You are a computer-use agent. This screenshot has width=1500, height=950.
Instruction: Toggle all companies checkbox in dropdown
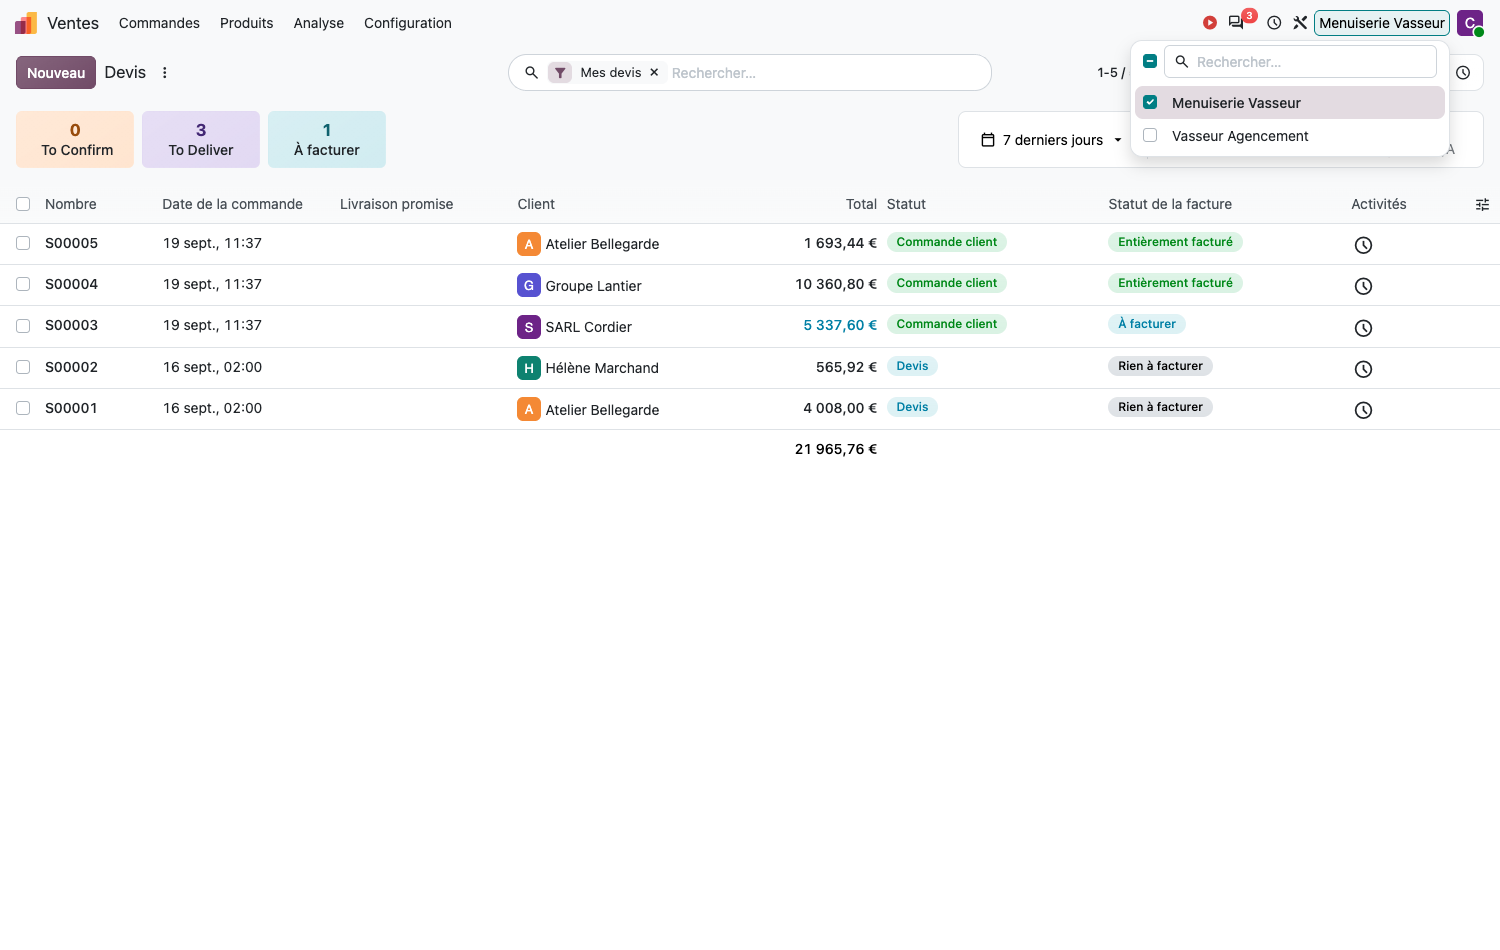(1150, 61)
